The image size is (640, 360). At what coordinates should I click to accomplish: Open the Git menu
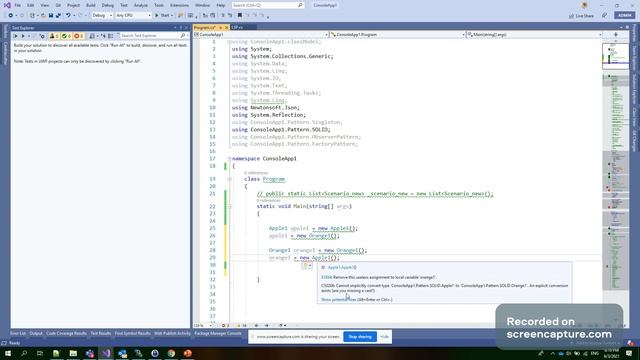[58, 5]
